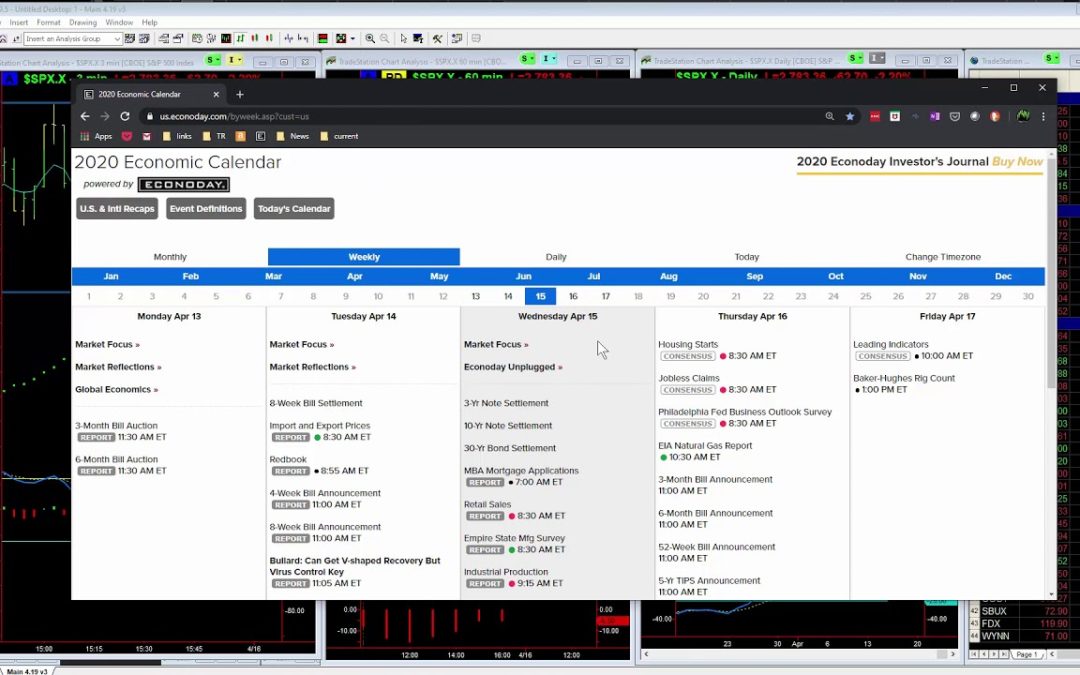Expand the green S symbol-link dropdown on 3 min chart
Viewport: 1080px width, 675px height.
214,60
